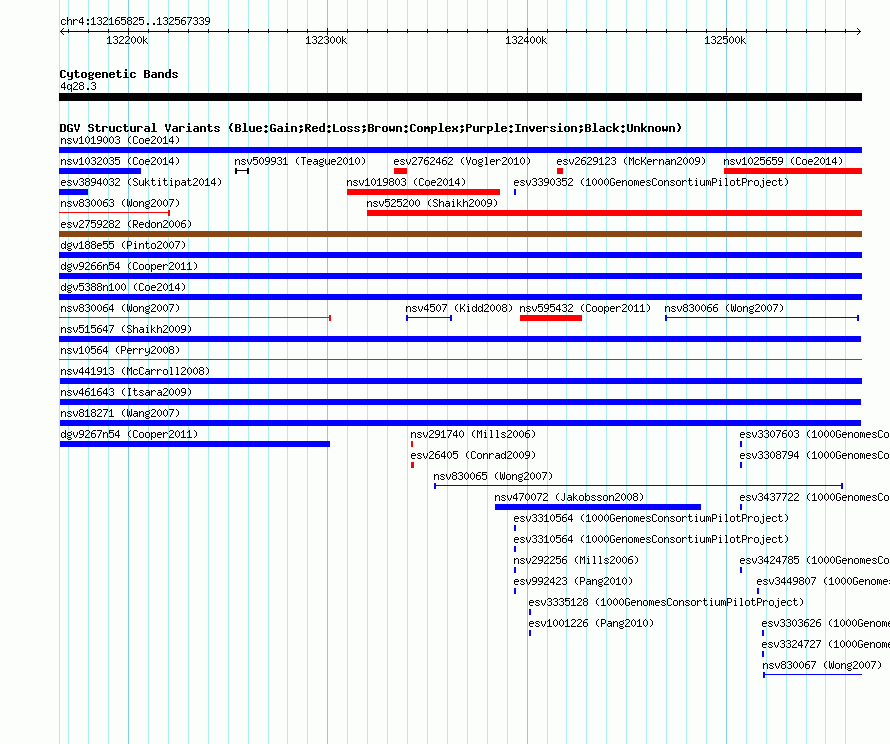Click esv26405 (Conrad2009) label

pyautogui.click(x=473, y=455)
